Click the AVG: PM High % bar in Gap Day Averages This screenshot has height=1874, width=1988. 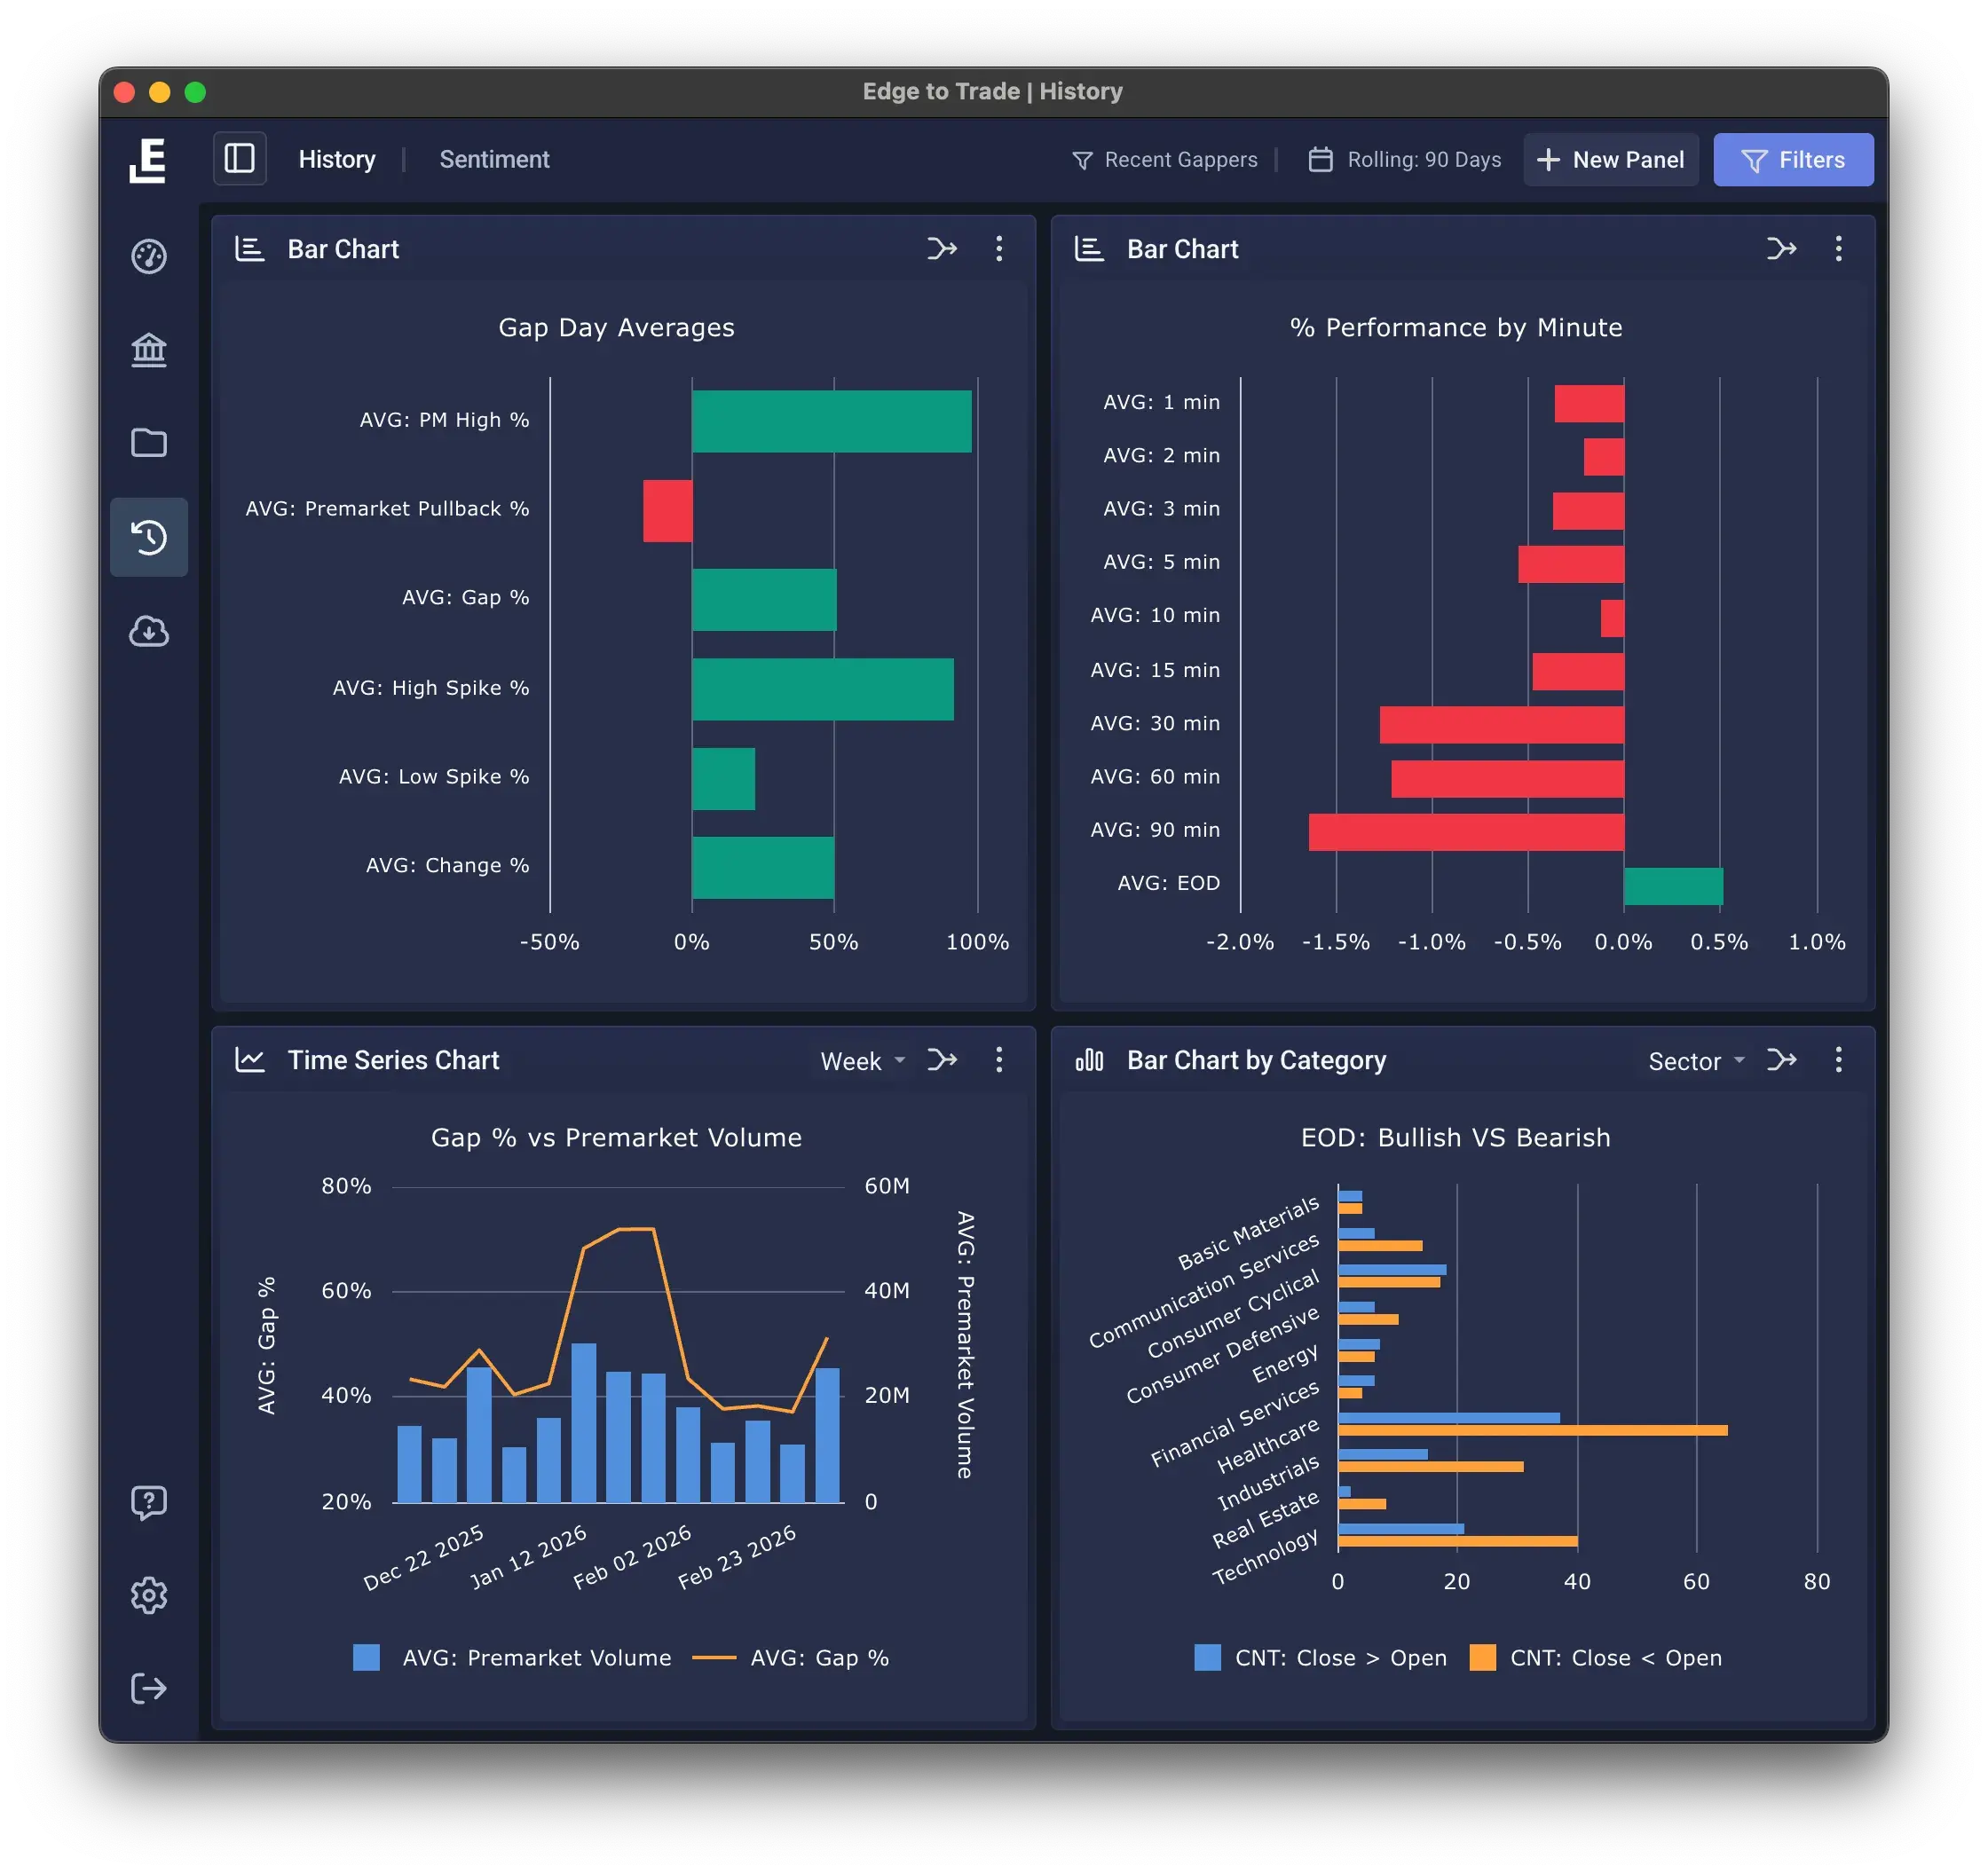click(x=830, y=420)
